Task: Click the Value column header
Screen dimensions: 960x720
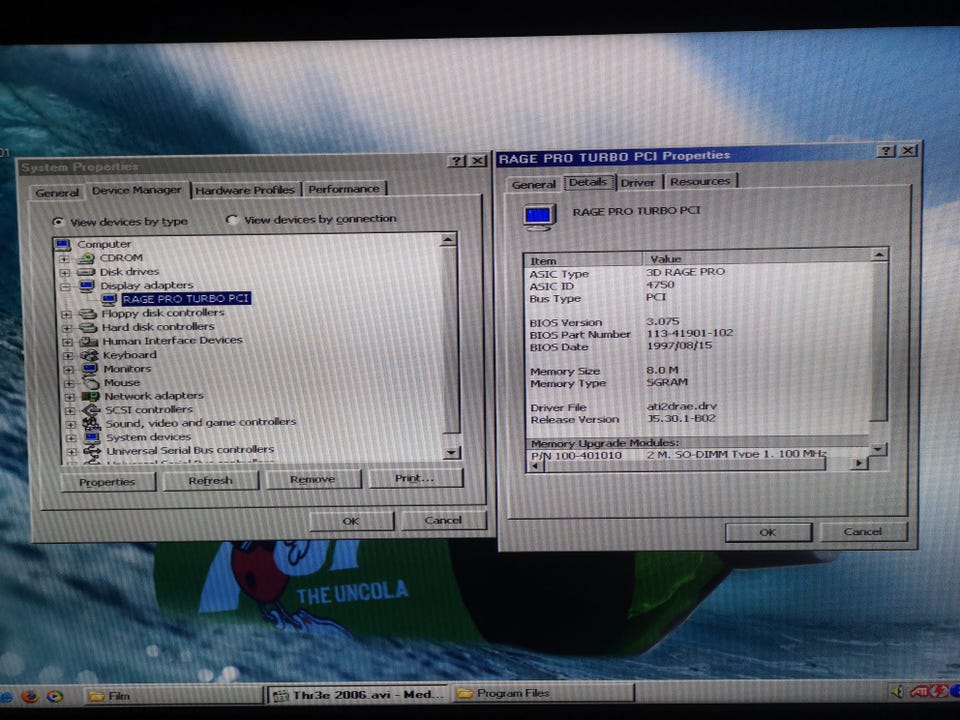Action: 757,259
